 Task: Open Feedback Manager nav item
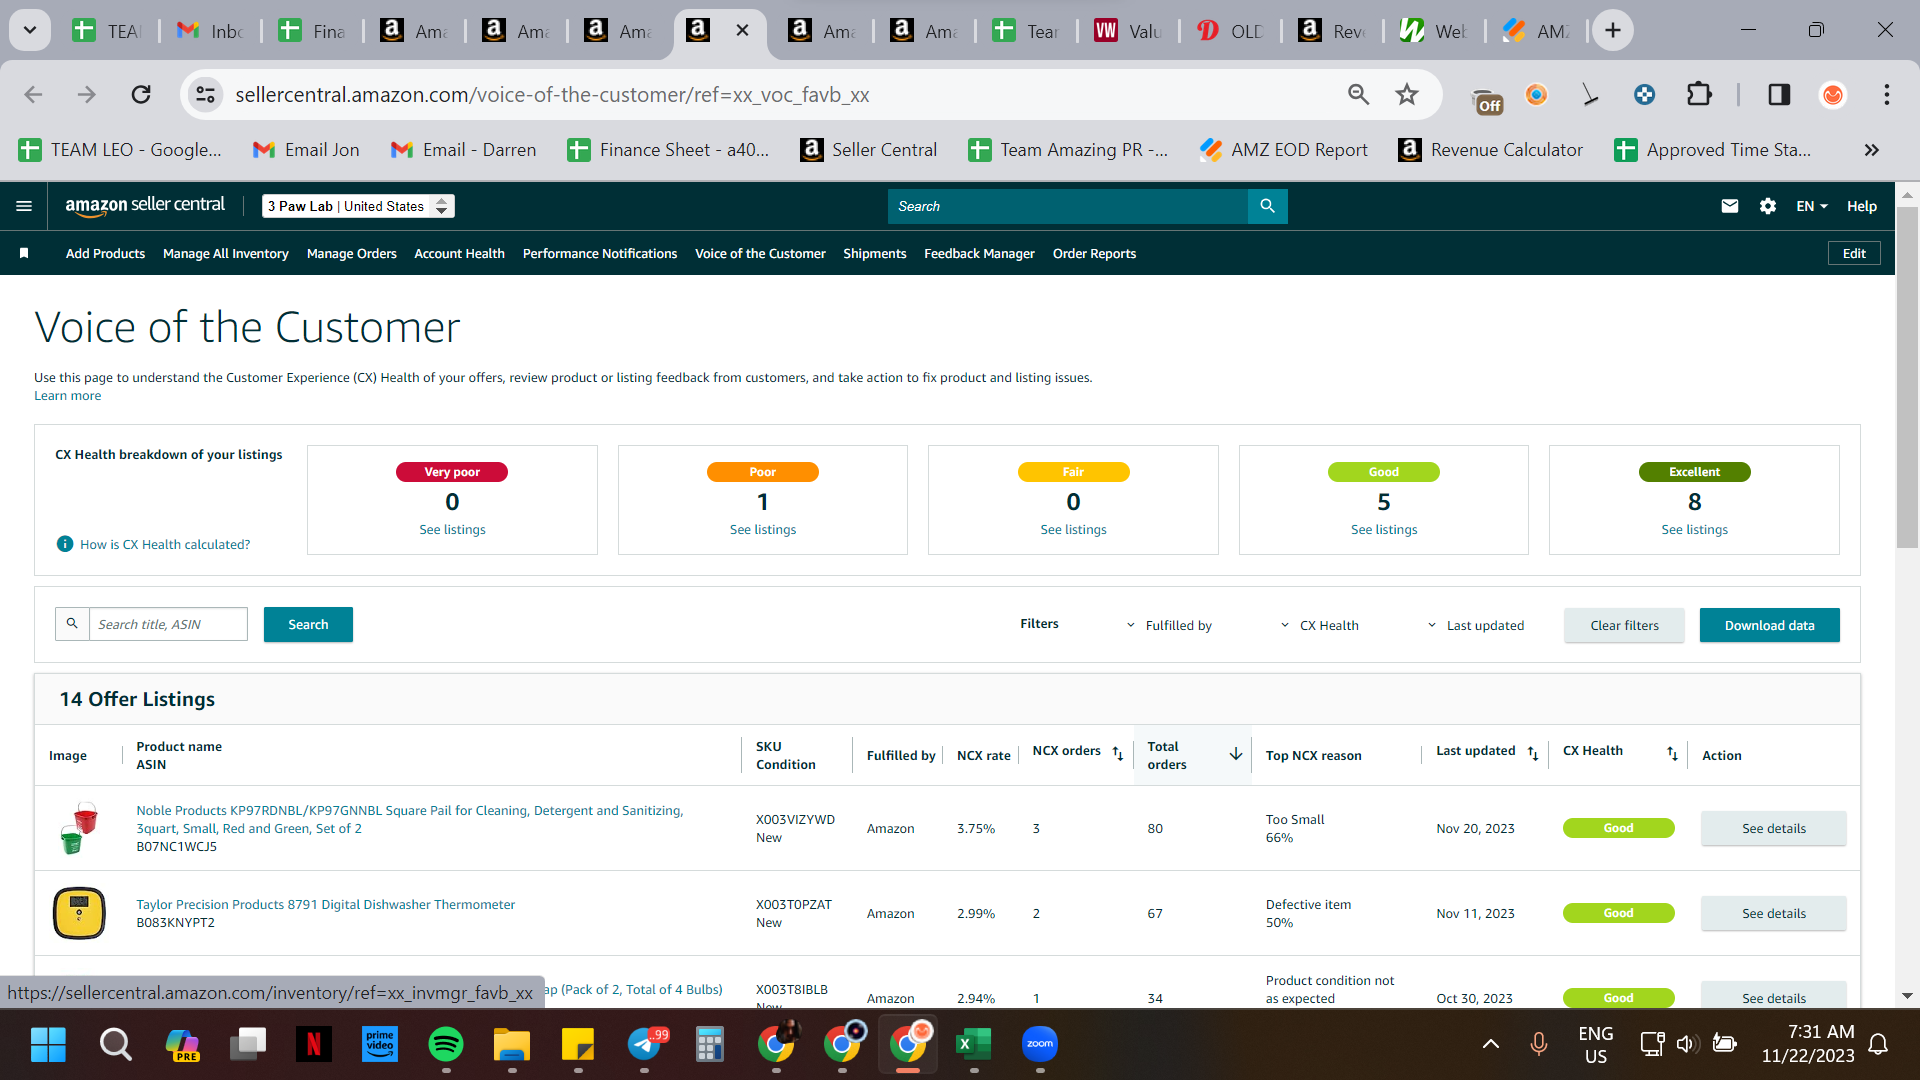coord(979,254)
